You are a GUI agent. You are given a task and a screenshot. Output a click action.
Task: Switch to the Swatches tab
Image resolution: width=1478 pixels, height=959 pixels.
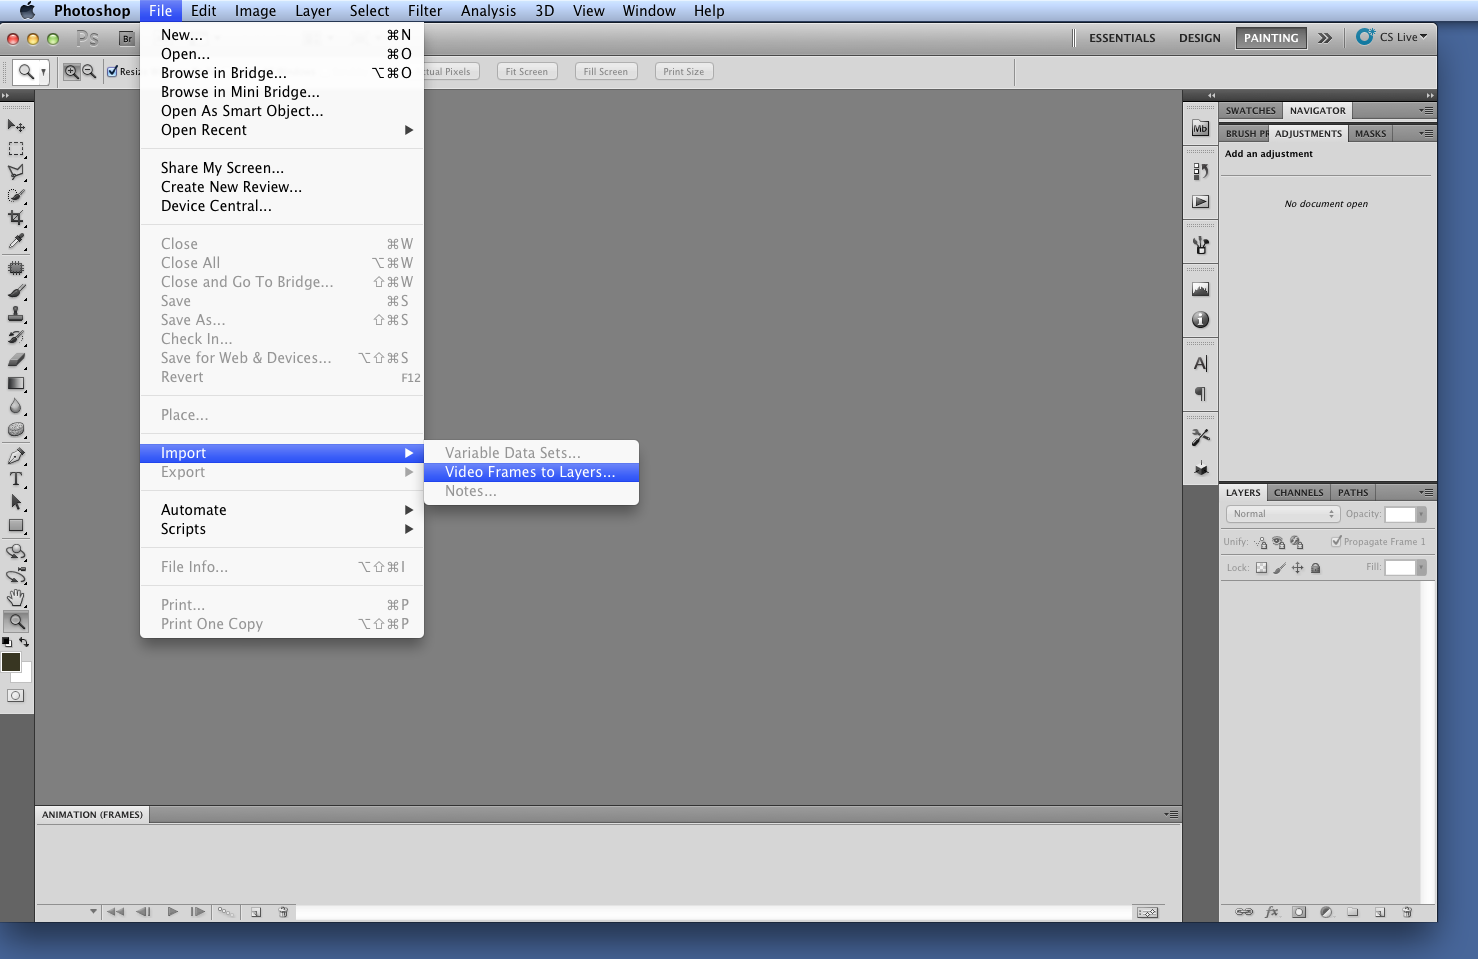click(x=1251, y=110)
